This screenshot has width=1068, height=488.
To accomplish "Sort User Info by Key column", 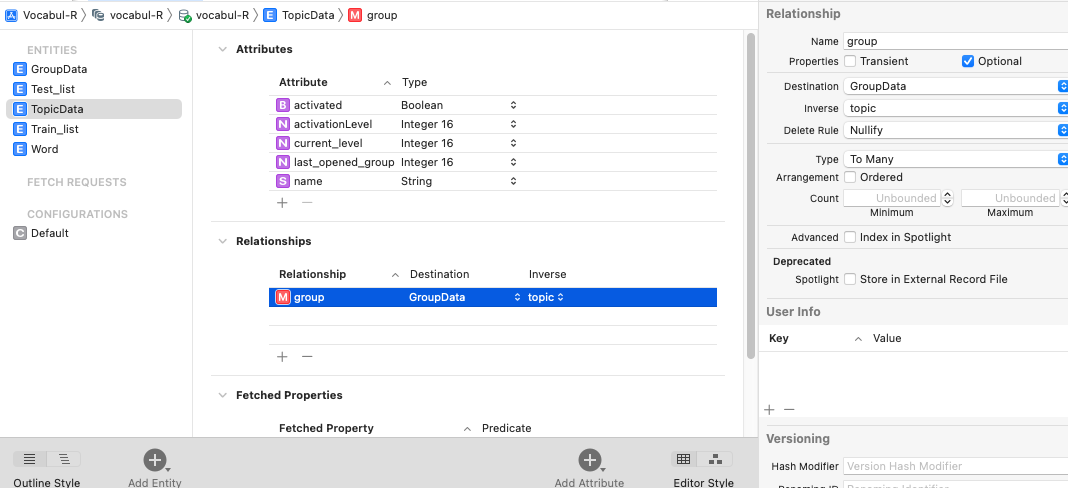I will pyautogui.click(x=816, y=338).
